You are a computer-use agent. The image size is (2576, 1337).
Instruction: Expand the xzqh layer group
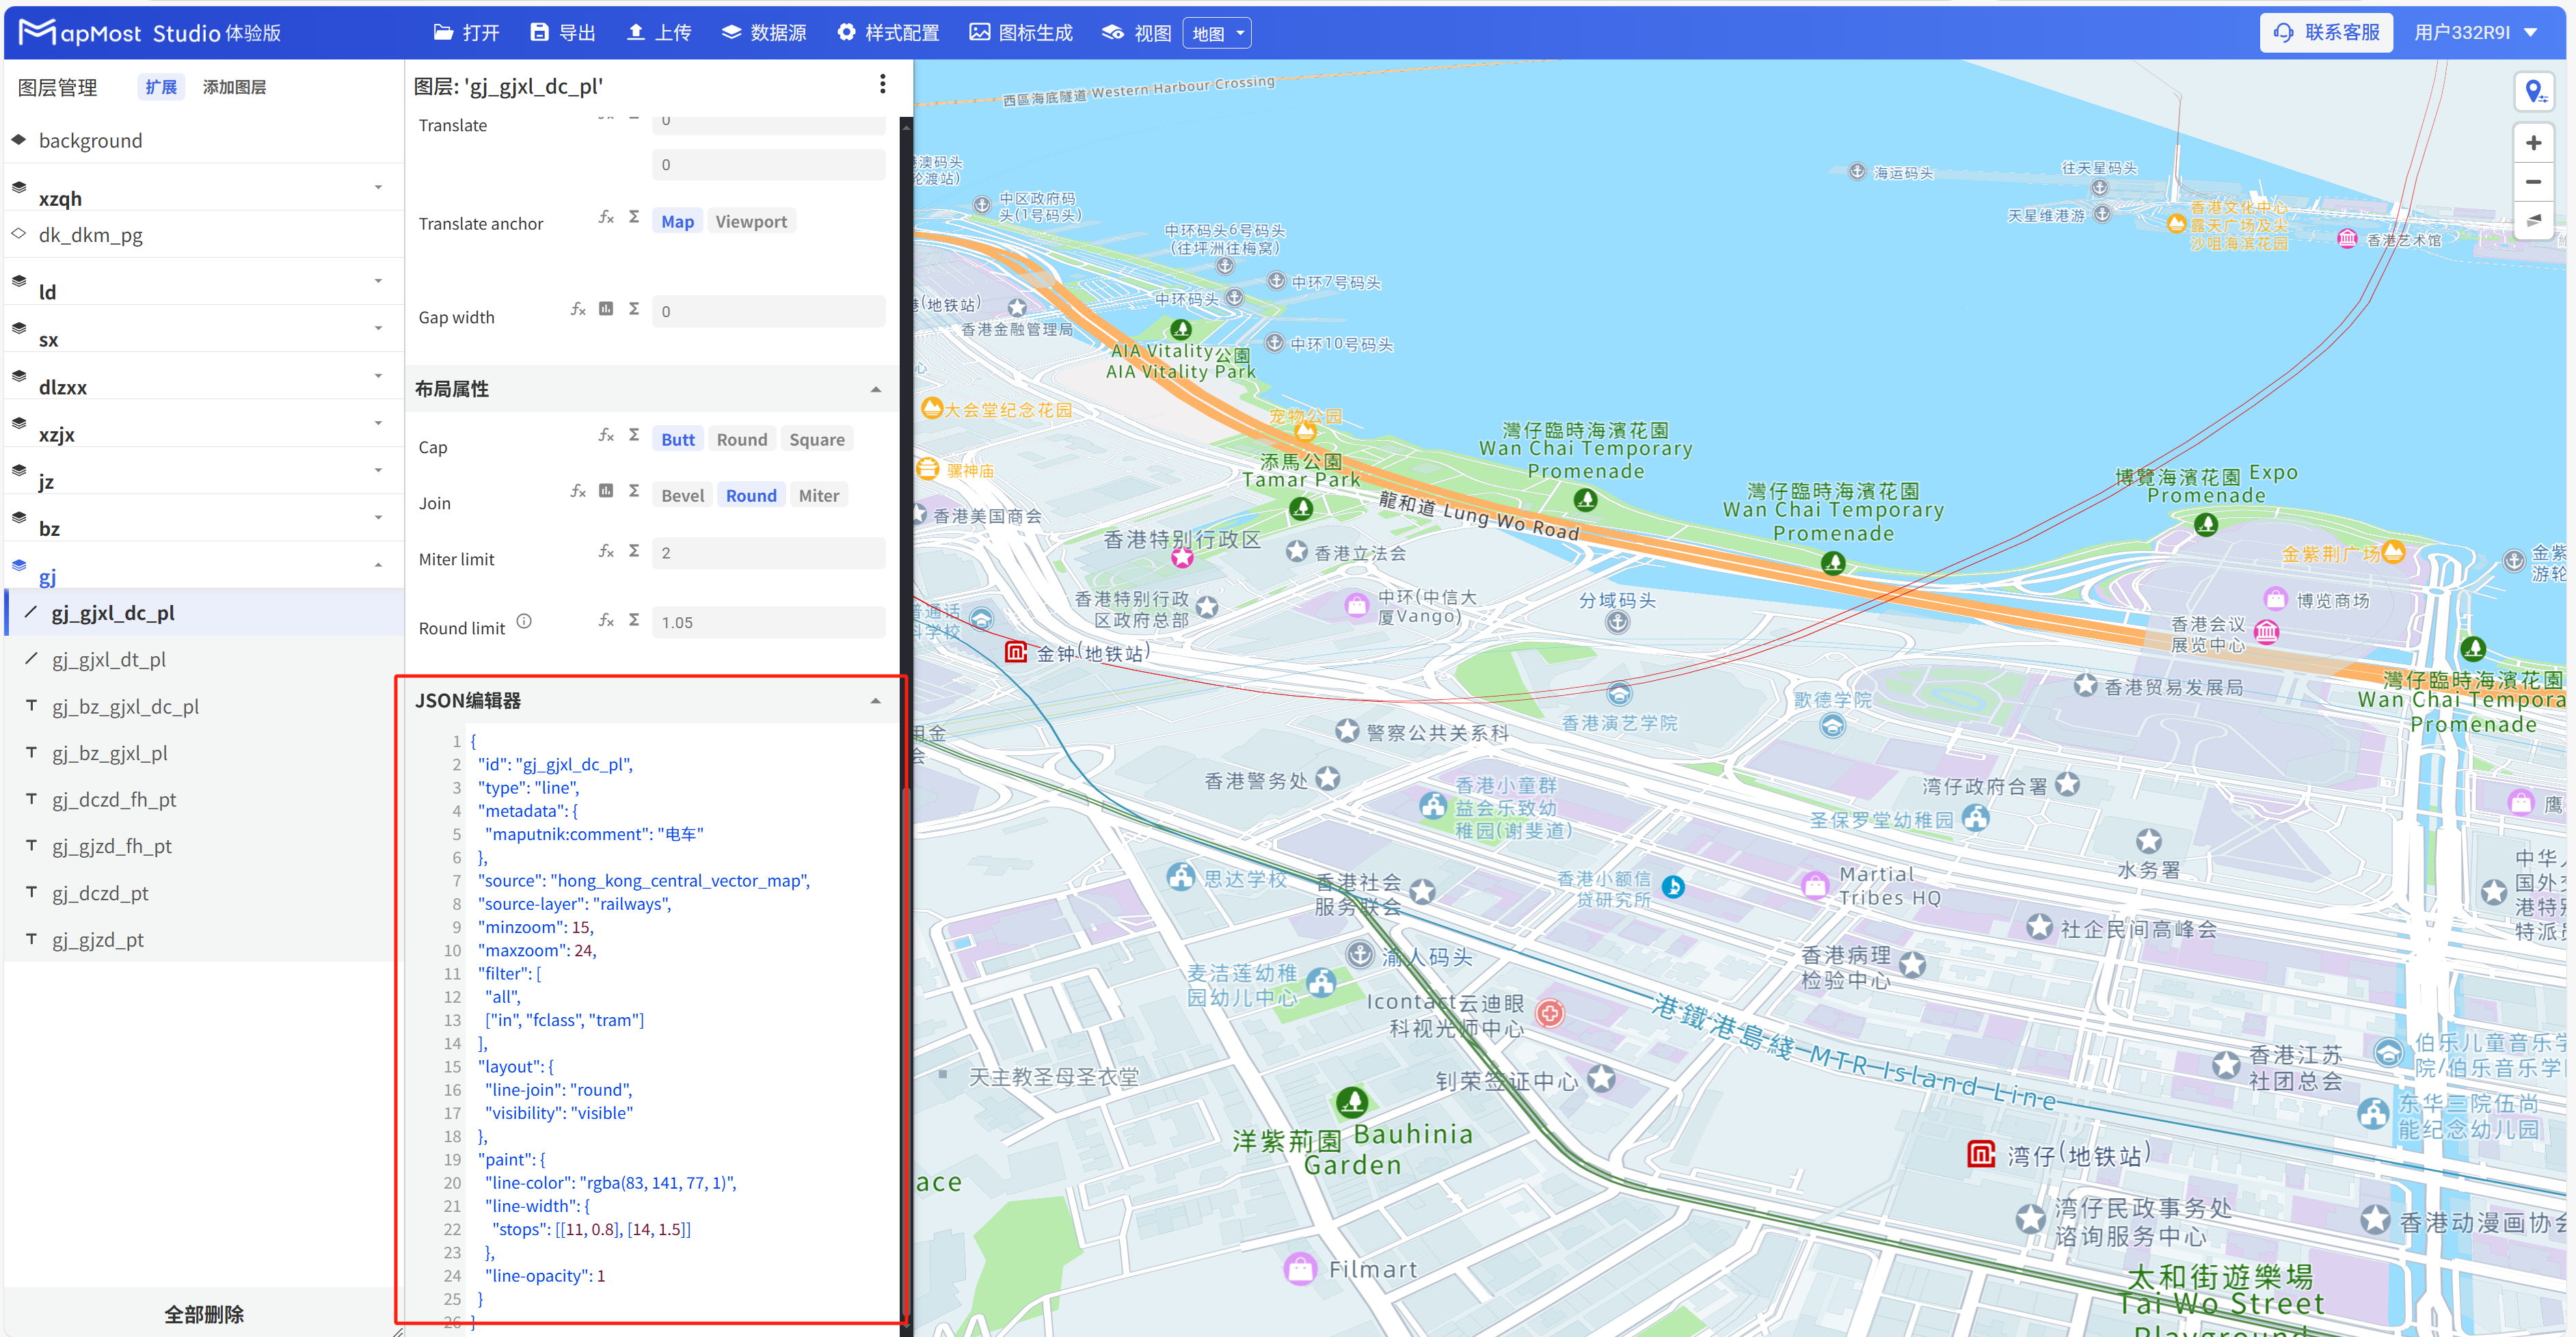pos(378,187)
